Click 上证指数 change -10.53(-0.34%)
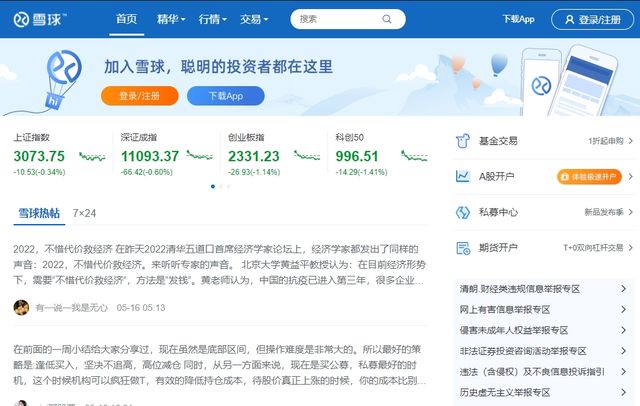This screenshot has width=640, height=406. [x=40, y=172]
